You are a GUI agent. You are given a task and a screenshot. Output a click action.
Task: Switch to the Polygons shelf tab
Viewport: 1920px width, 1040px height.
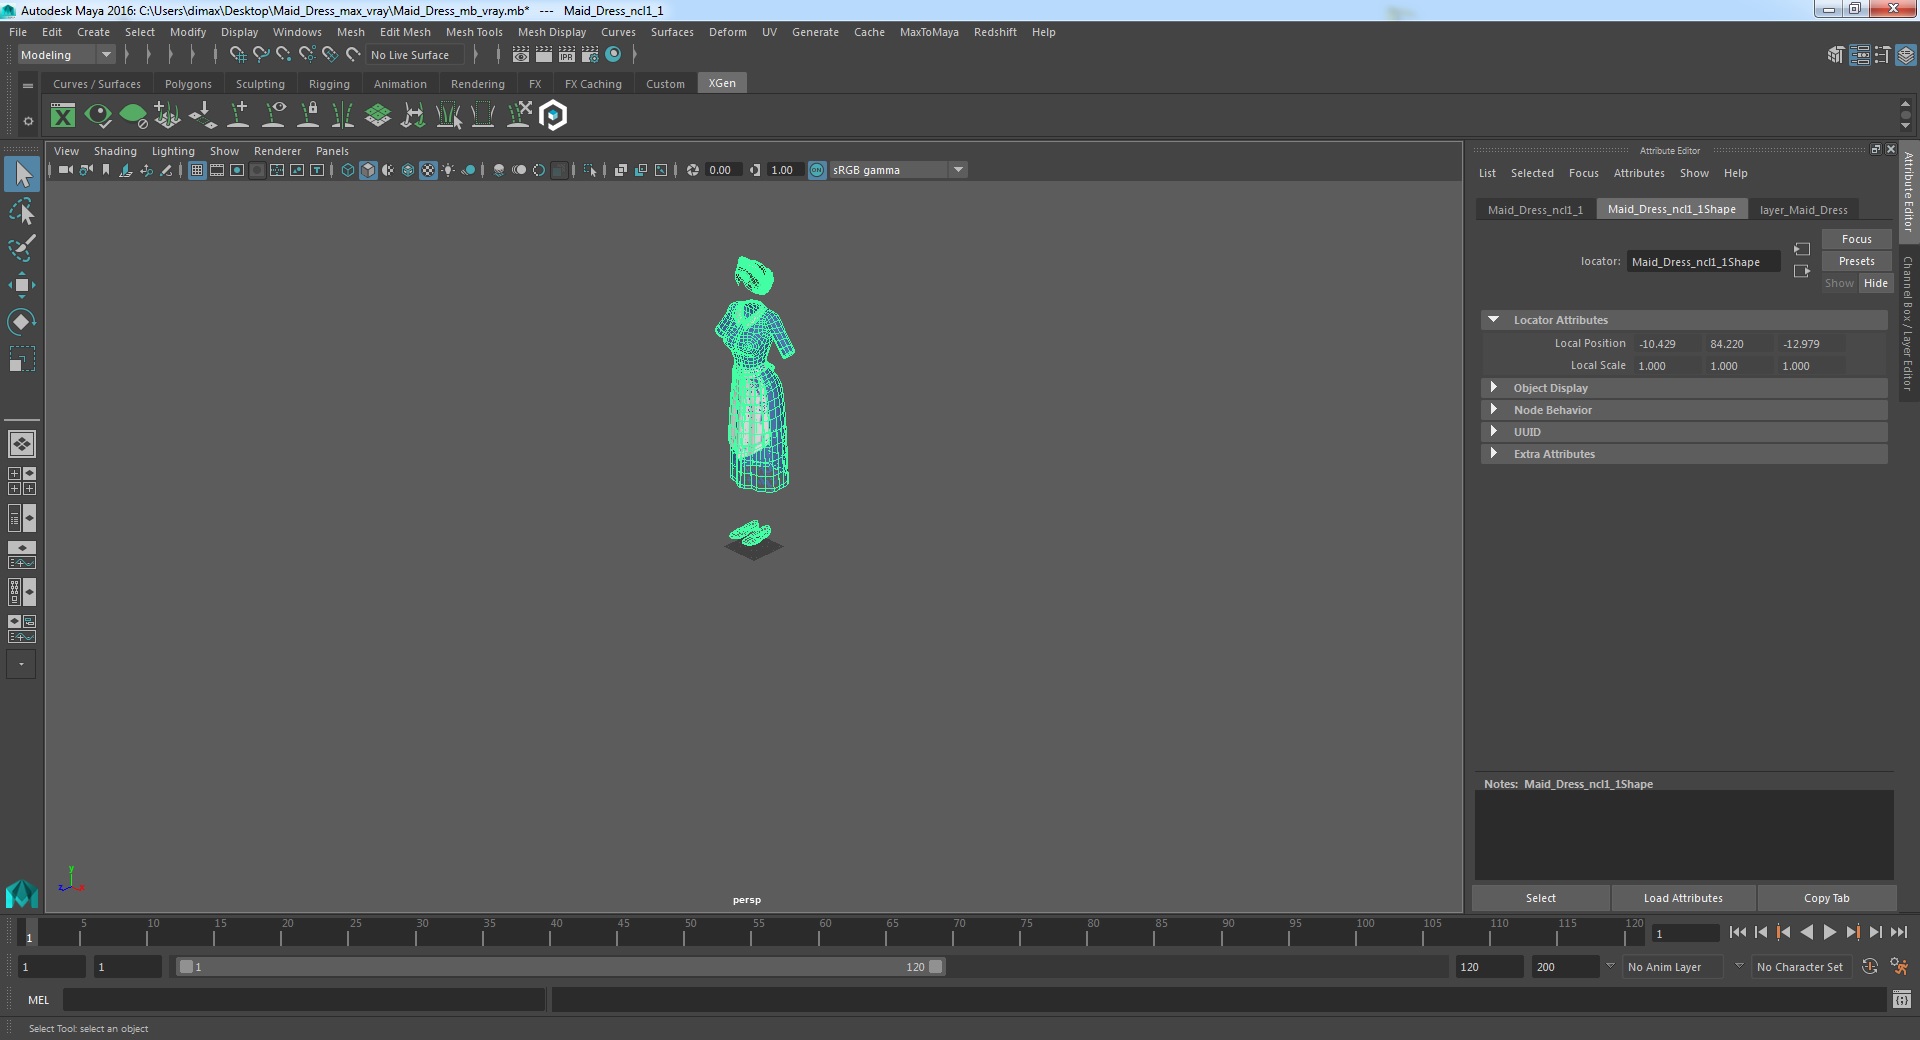point(188,84)
